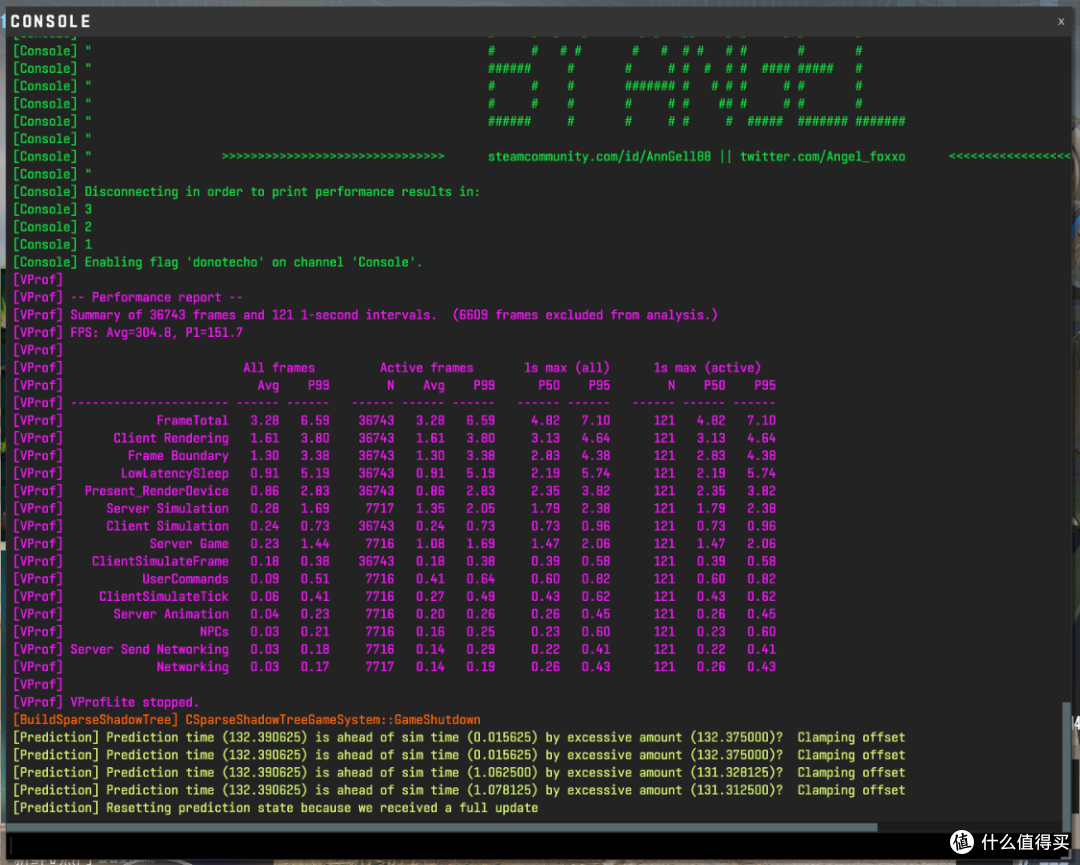Viewport: 1080px width, 865px height.
Task: Click the Frame Boundary row label
Action: 178,456
